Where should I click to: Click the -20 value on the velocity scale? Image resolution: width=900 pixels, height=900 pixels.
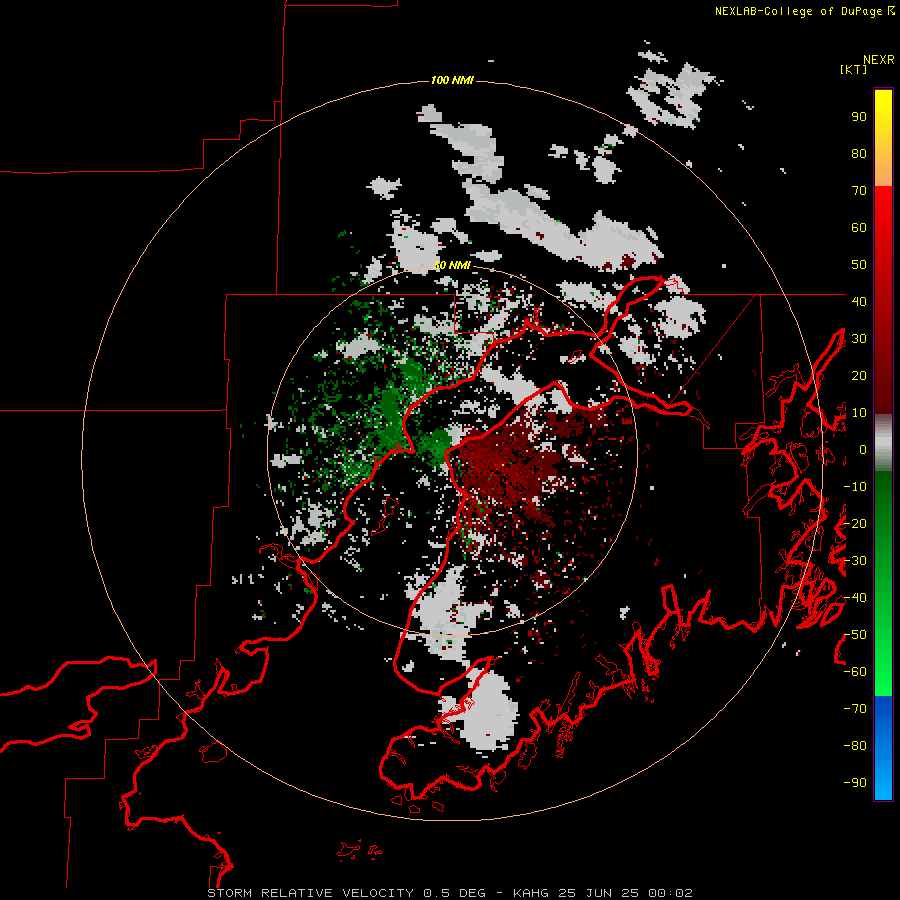click(x=855, y=523)
